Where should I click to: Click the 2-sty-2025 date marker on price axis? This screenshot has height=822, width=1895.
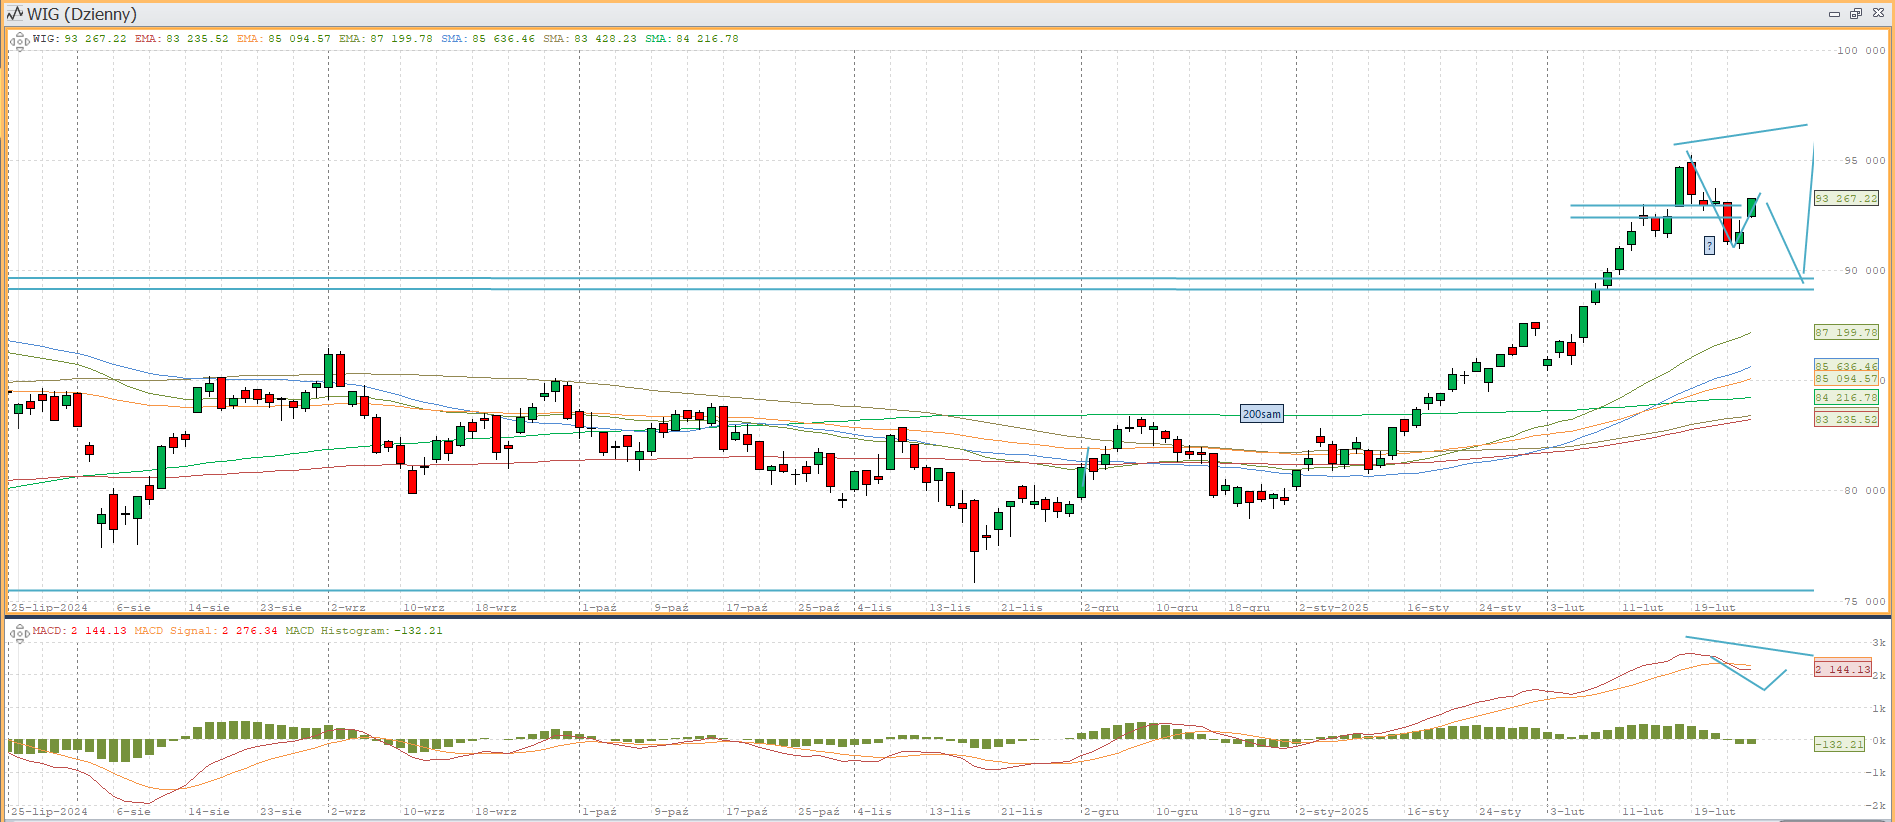[1333, 607]
